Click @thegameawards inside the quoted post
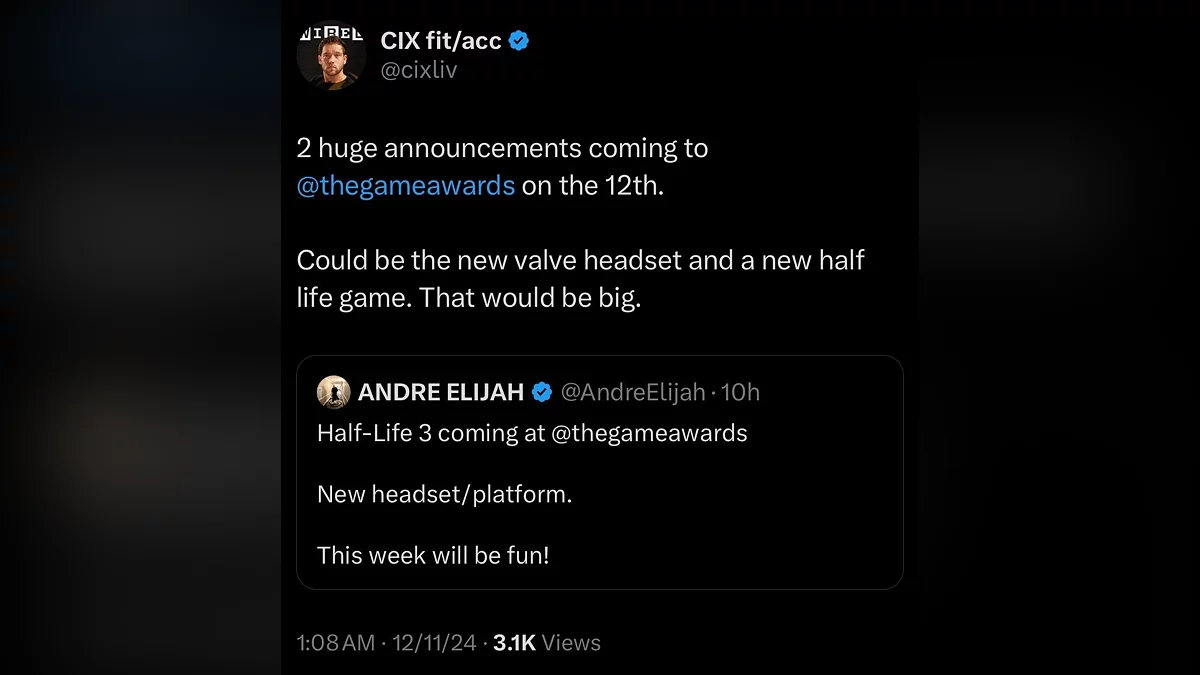1200x675 pixels. (x=649, y=433)
